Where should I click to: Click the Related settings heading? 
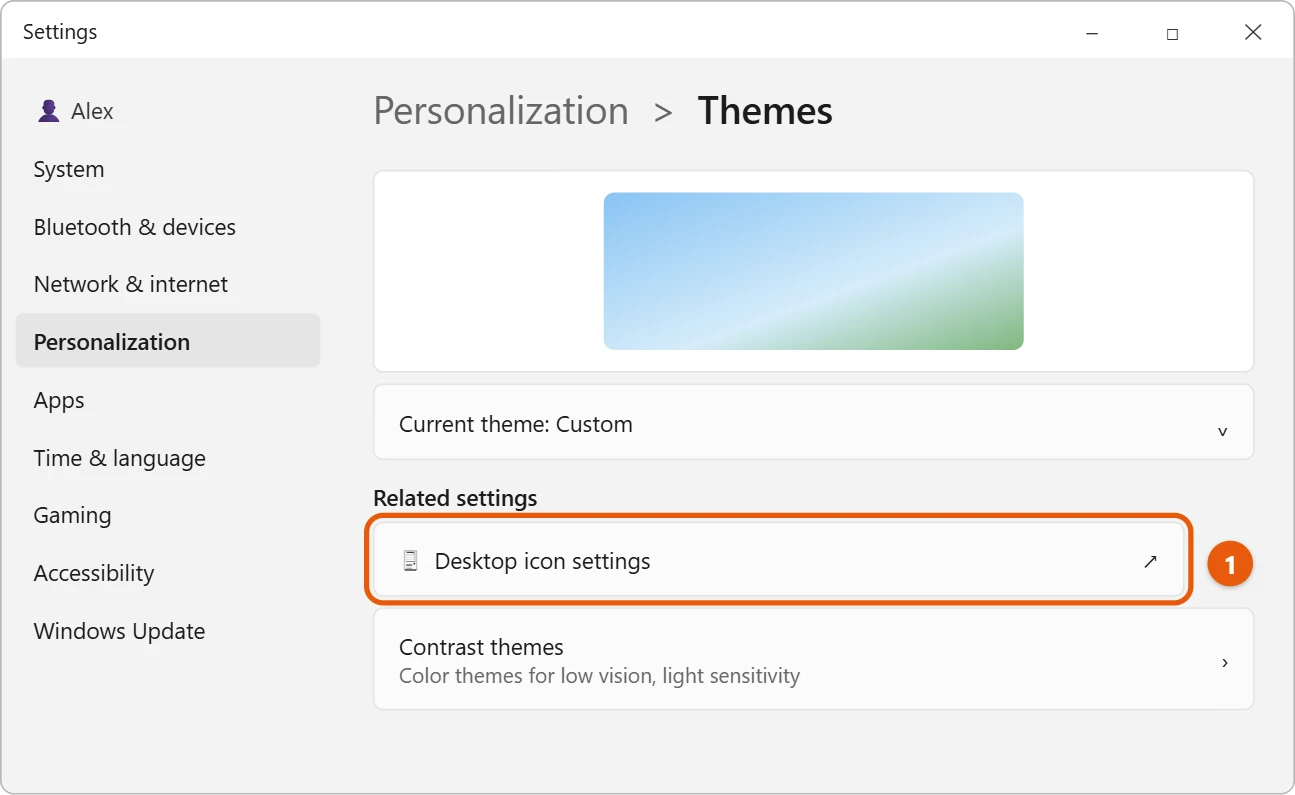pyautogui.click(x=455, y=498)
